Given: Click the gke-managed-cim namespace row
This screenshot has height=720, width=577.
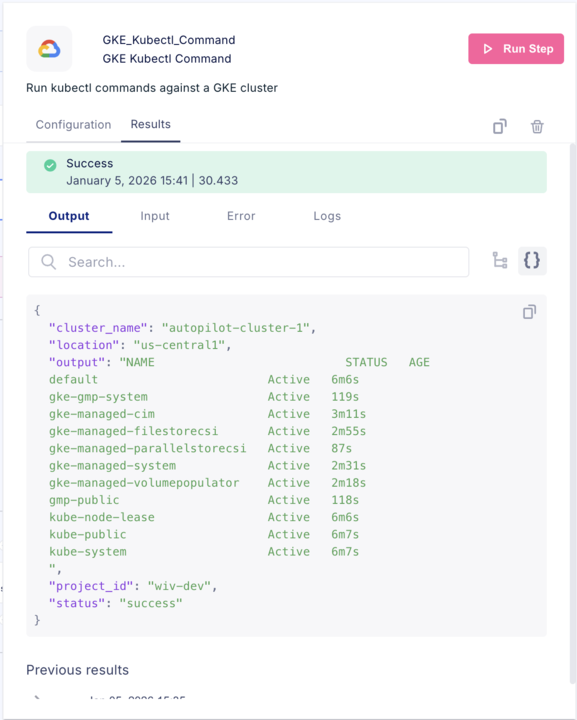Looking at the screenshot, I should point(207,414).
